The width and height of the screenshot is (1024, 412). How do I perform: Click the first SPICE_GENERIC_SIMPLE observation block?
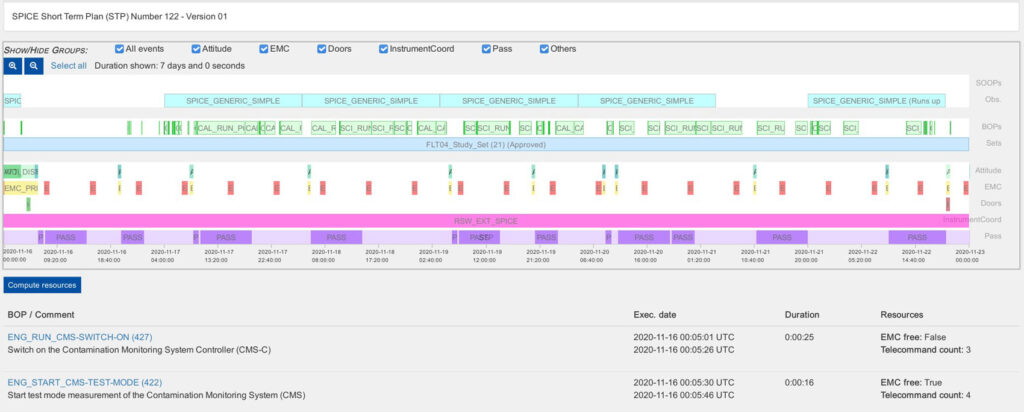[x=232, y=101]
